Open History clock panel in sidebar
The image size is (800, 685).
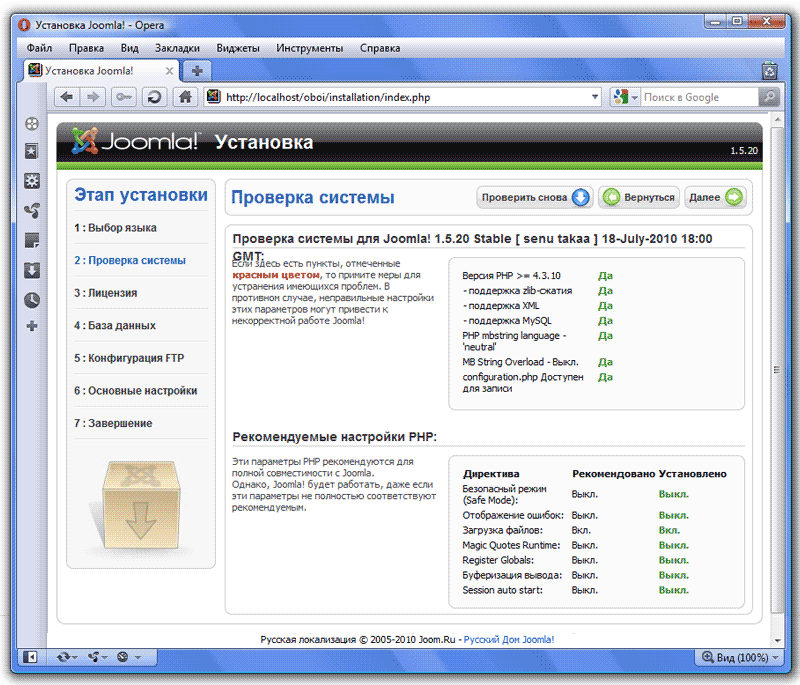32,299
